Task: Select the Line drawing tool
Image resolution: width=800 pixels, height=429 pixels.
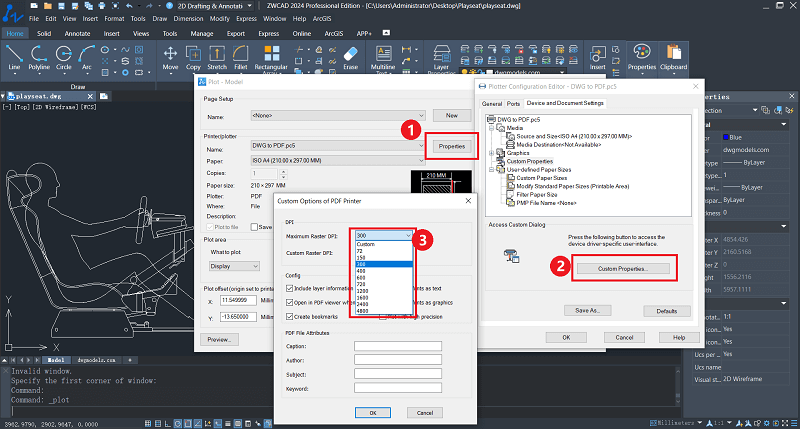Action: [14, 53]
